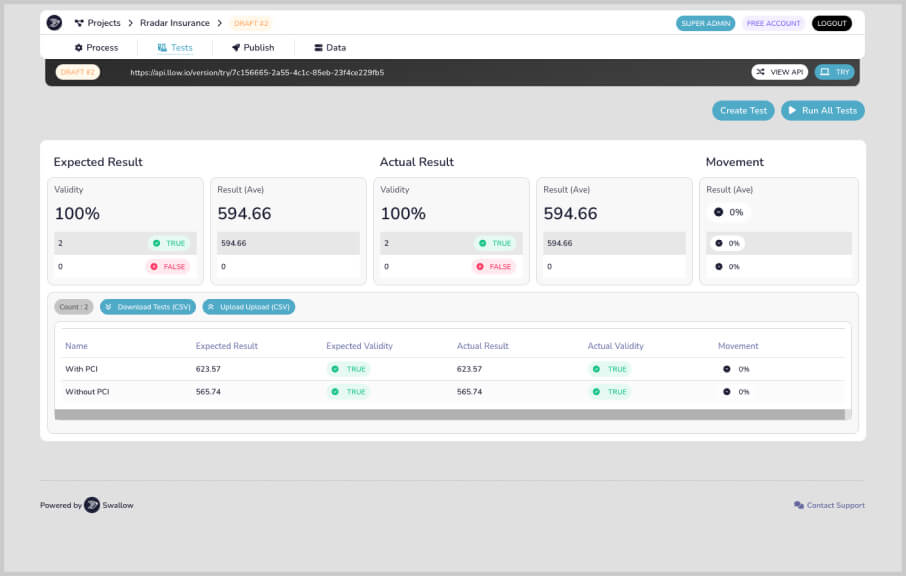Click Without PCI movement 0% indicator
Image resolution: width=906 pixels, height=576 pixels.
tap(736, 392)
